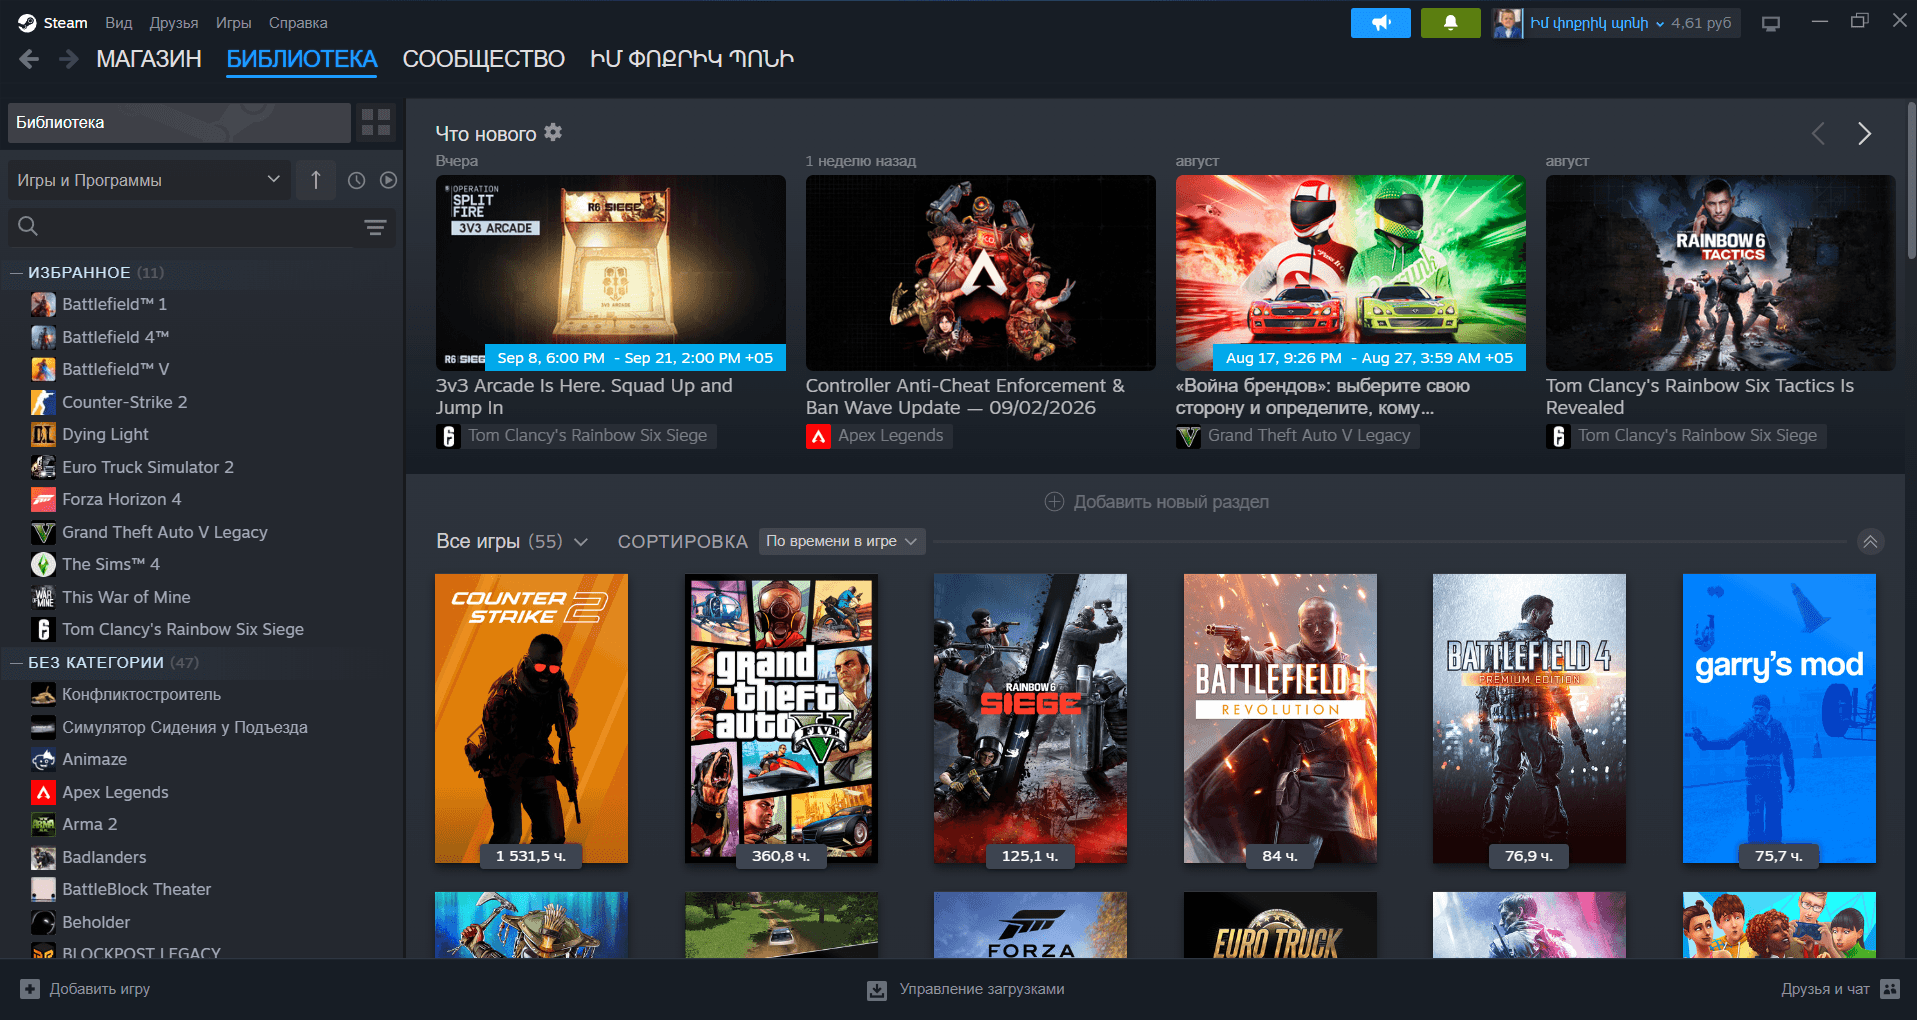The width and height of the screenshot is (1917, 1020).
Task: Click the Библиотека home button
Action: point(179,122)
